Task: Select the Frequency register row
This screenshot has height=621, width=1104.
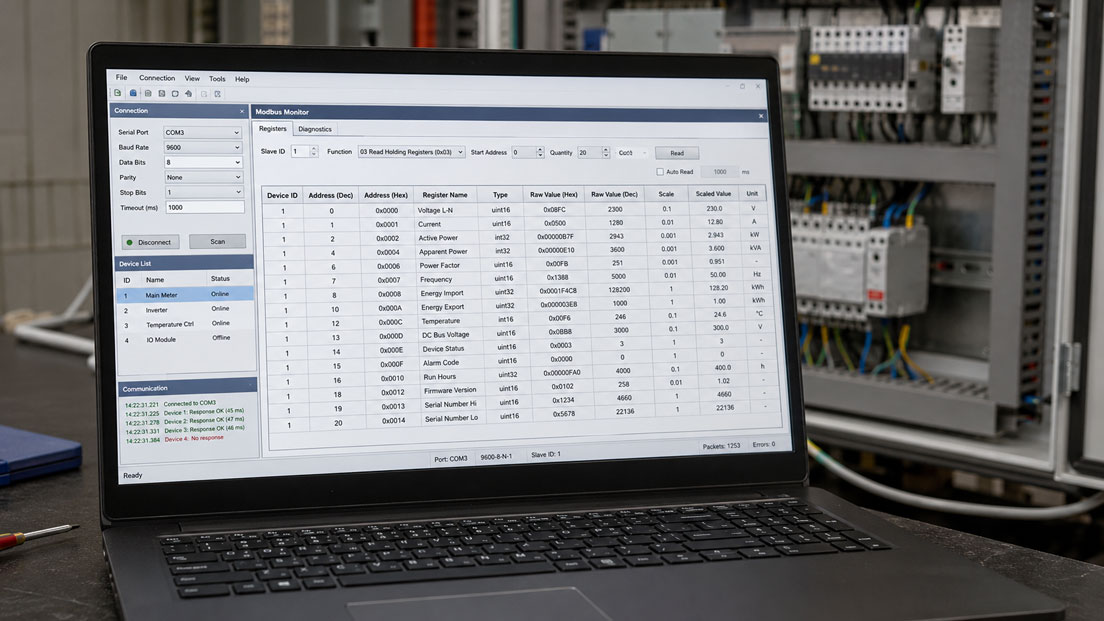Action: click(518, 279)
